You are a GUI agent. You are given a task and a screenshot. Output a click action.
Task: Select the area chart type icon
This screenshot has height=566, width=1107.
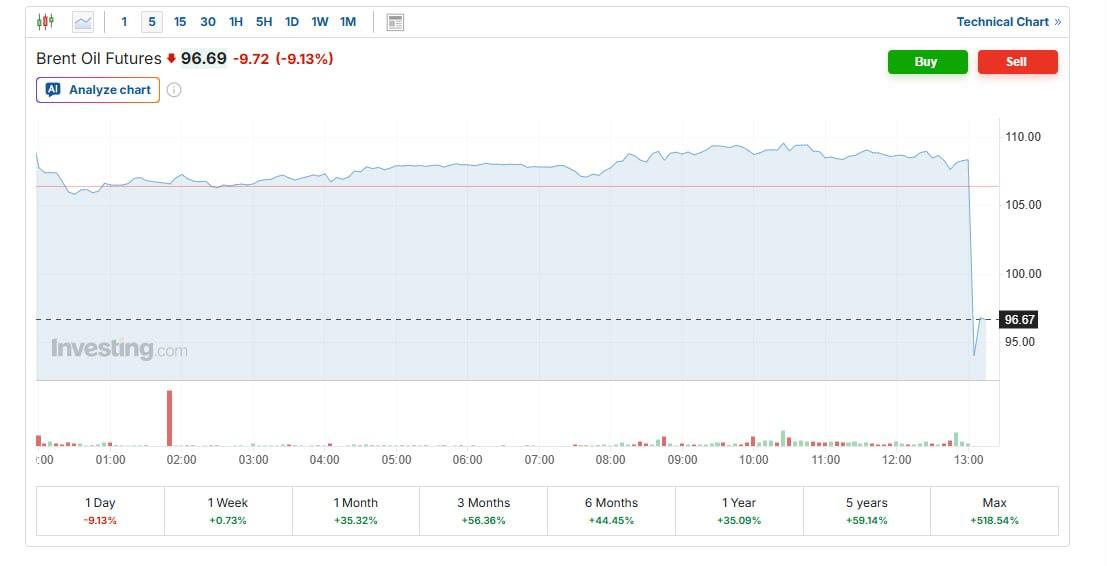click(82, 22)
